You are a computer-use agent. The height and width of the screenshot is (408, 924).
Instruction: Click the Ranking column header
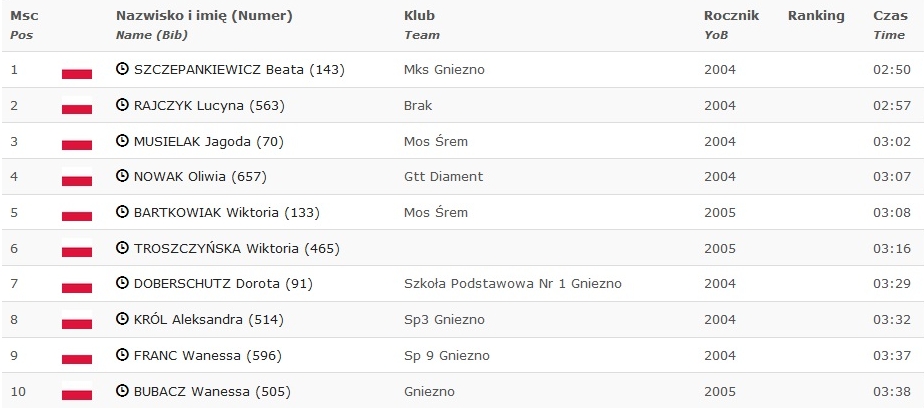point(816,16)
